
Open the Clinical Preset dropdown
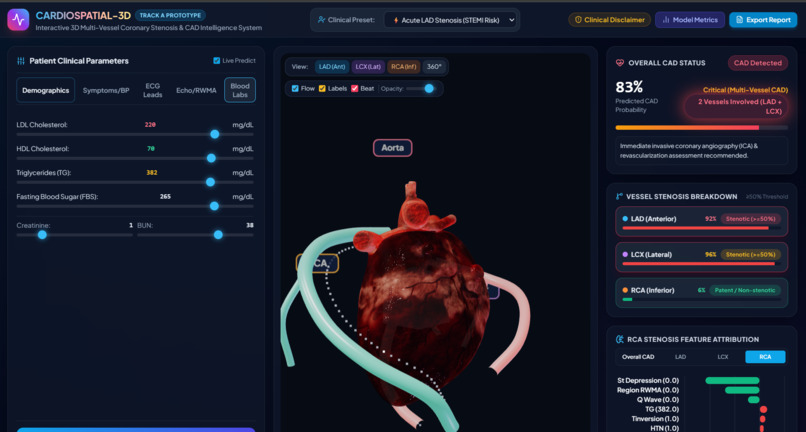coord(450,20)
